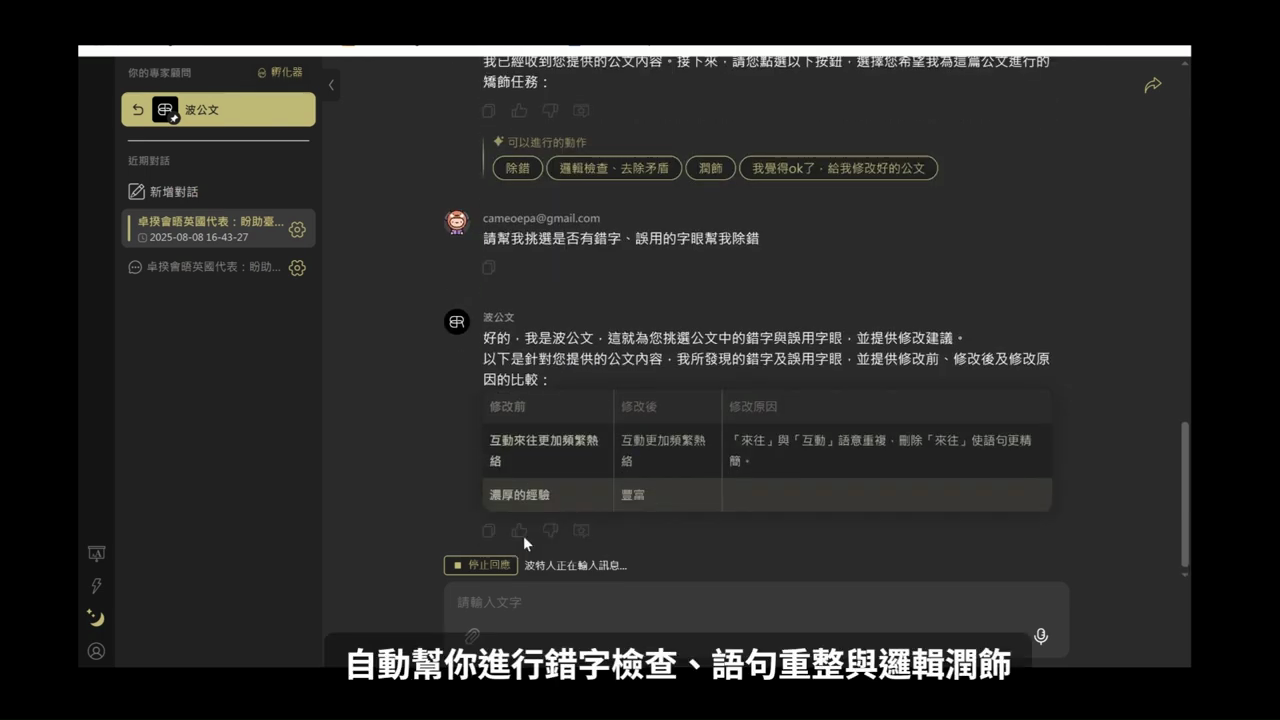Click the 濃厚的經驗 table cell
The image size is (1280, 720).
(547, 495)
